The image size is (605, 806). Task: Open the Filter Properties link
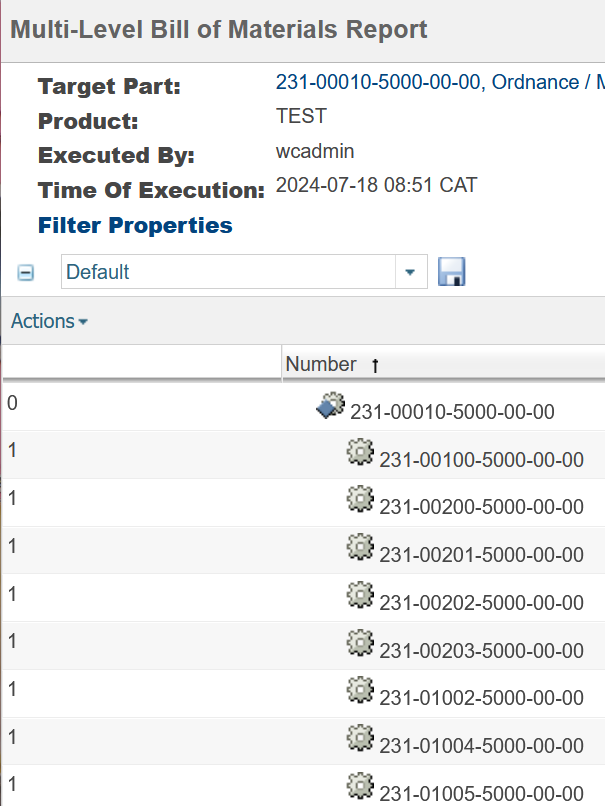pos(134,225)
